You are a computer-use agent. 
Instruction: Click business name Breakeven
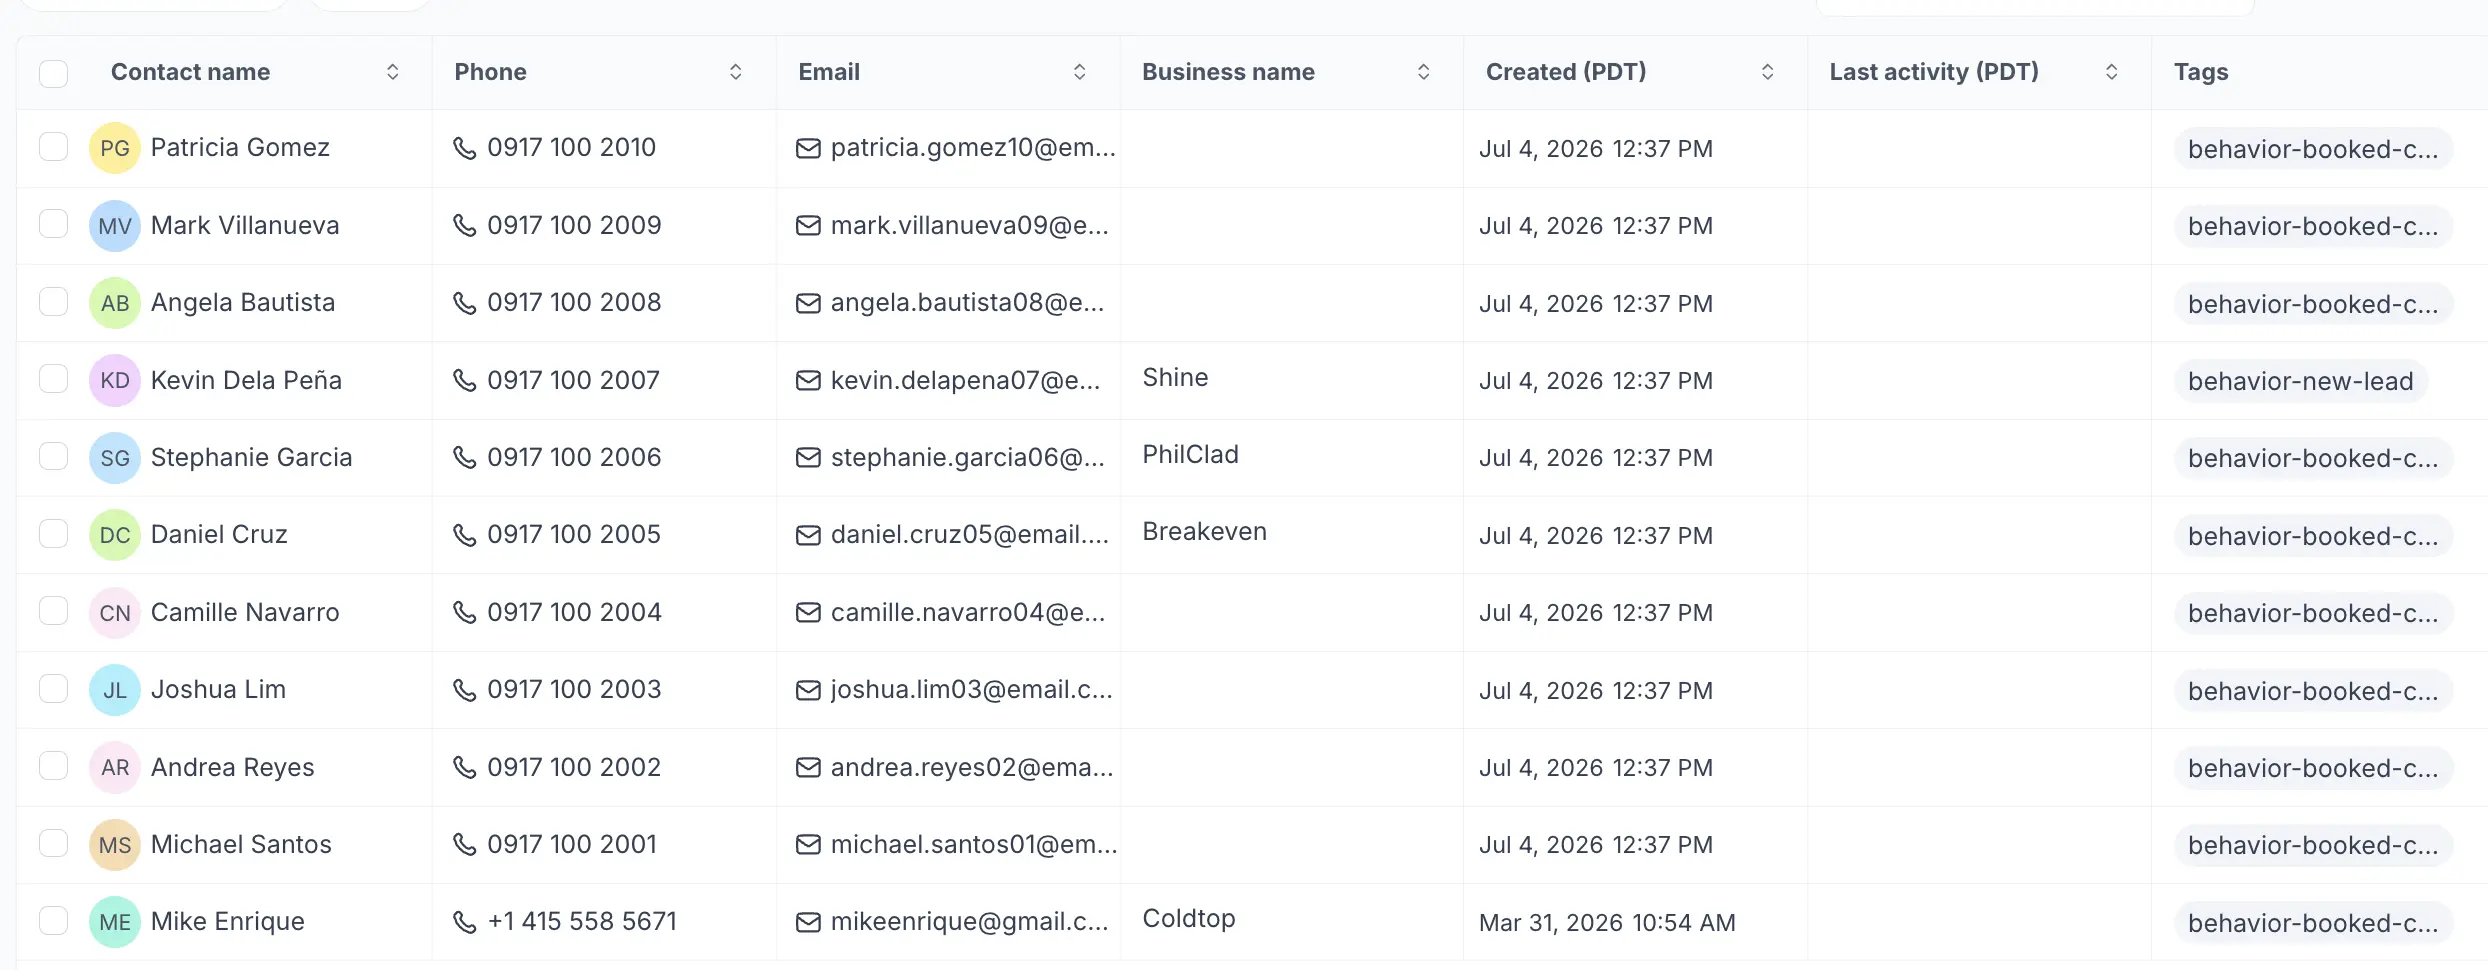[x=1204, y=531]
